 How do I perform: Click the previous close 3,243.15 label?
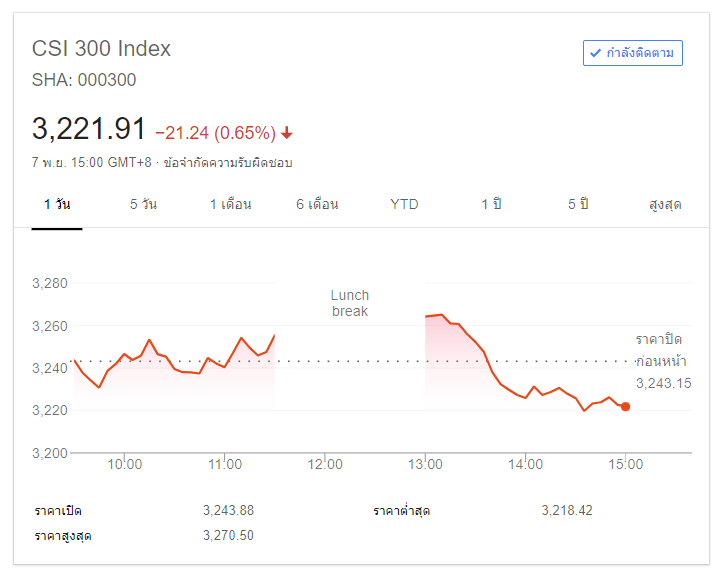(x=663, y=383)
